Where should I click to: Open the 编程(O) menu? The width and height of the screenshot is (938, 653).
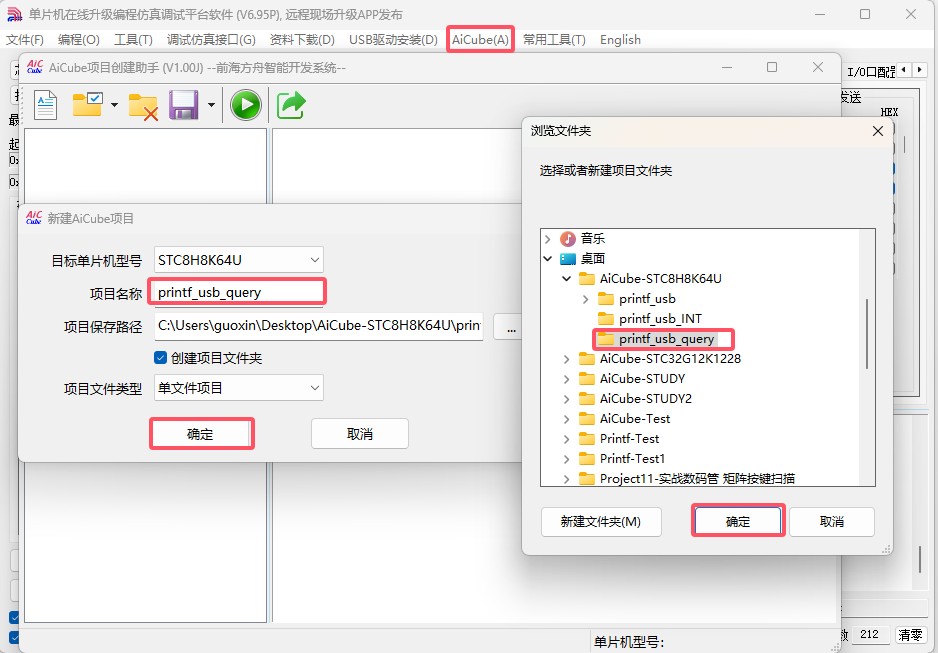[x=78, y=39]
